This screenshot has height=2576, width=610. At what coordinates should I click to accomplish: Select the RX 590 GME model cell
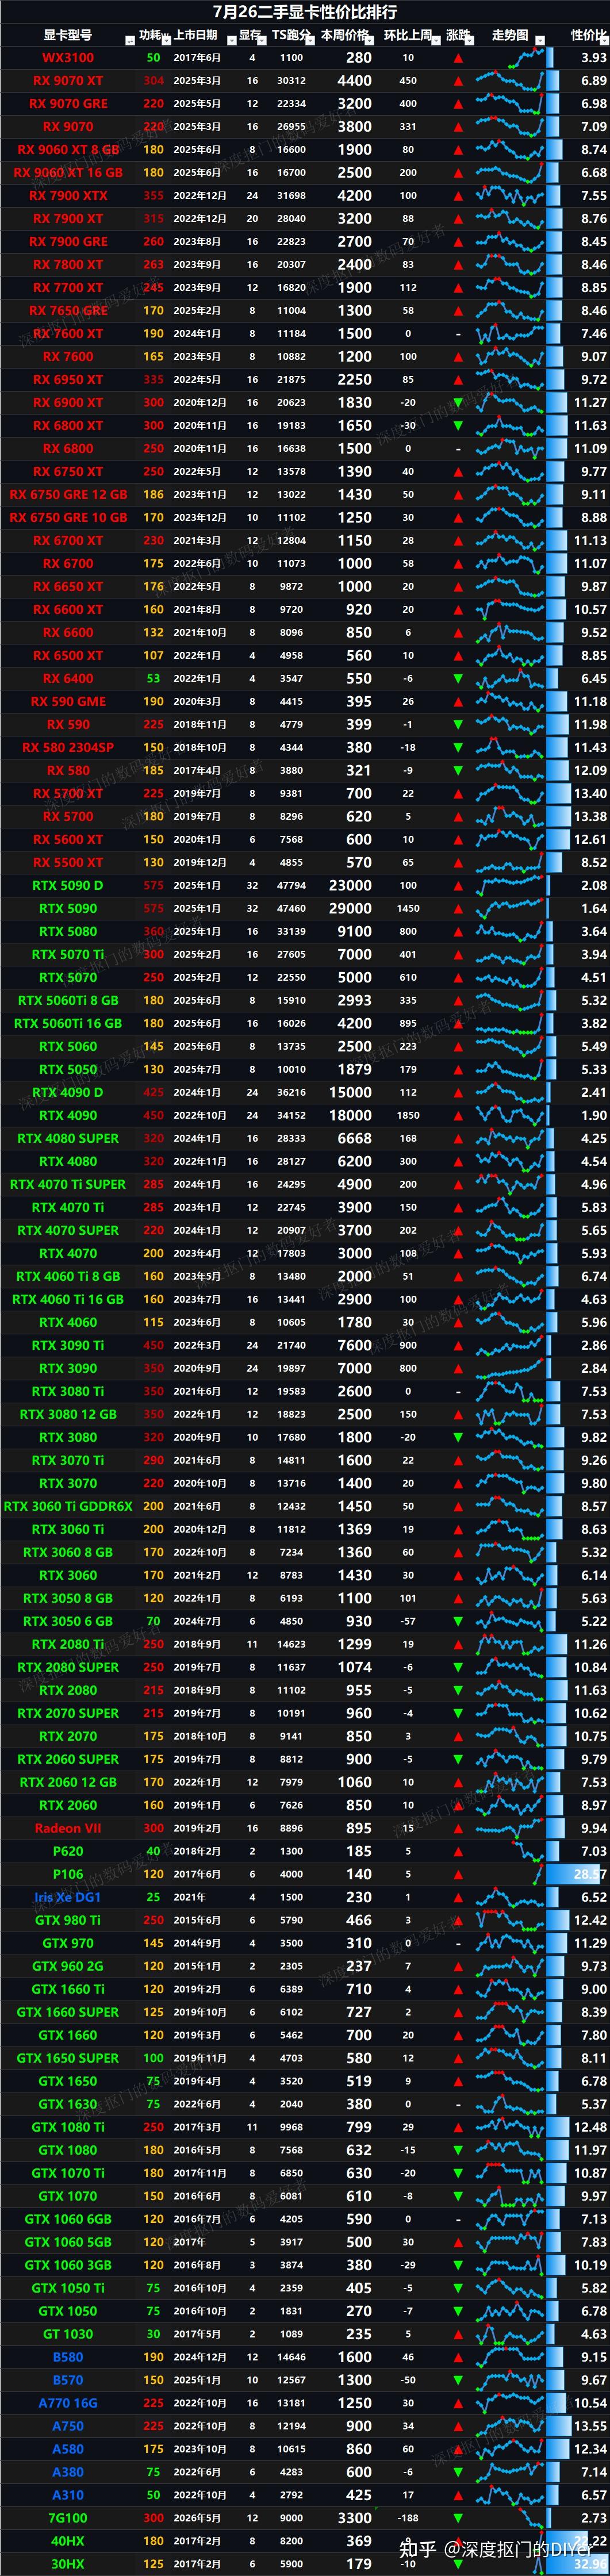point(68,702)
